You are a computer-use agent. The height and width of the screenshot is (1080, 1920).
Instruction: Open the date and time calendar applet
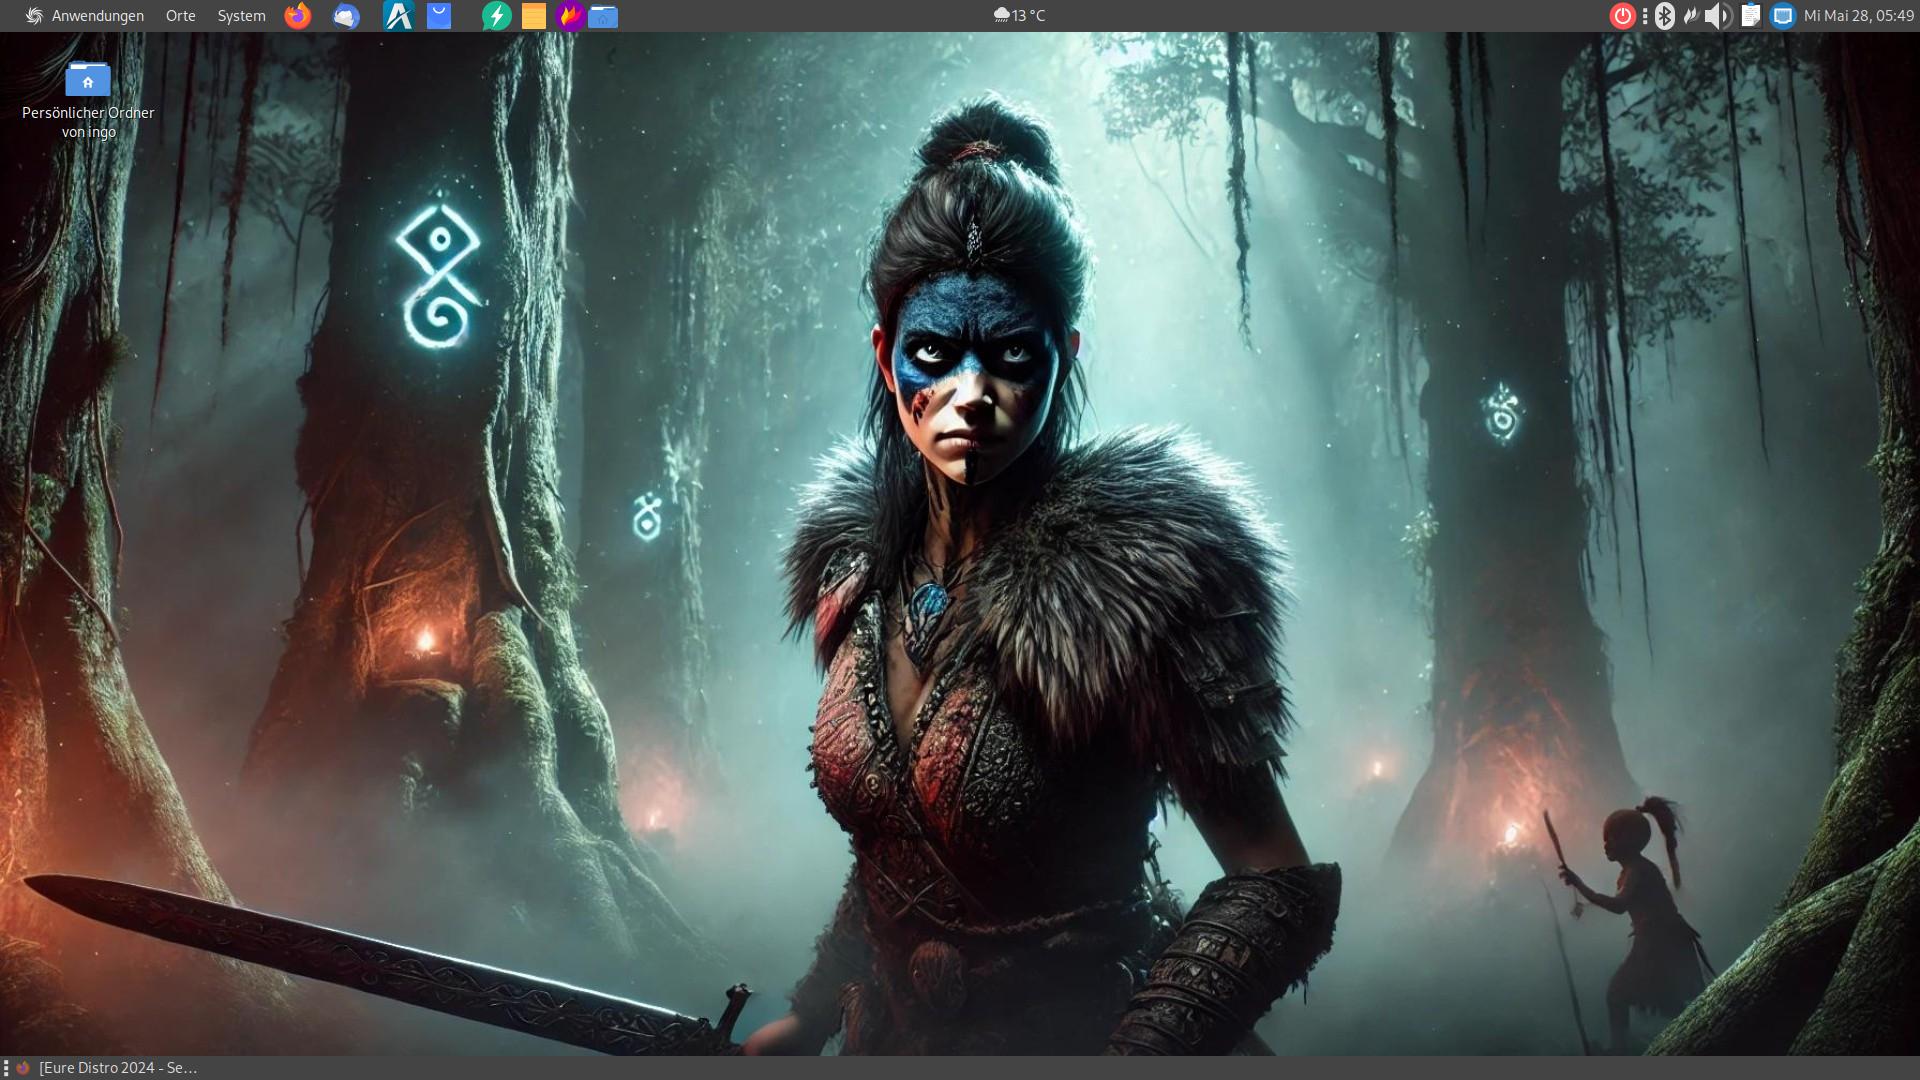[1858, 16]
